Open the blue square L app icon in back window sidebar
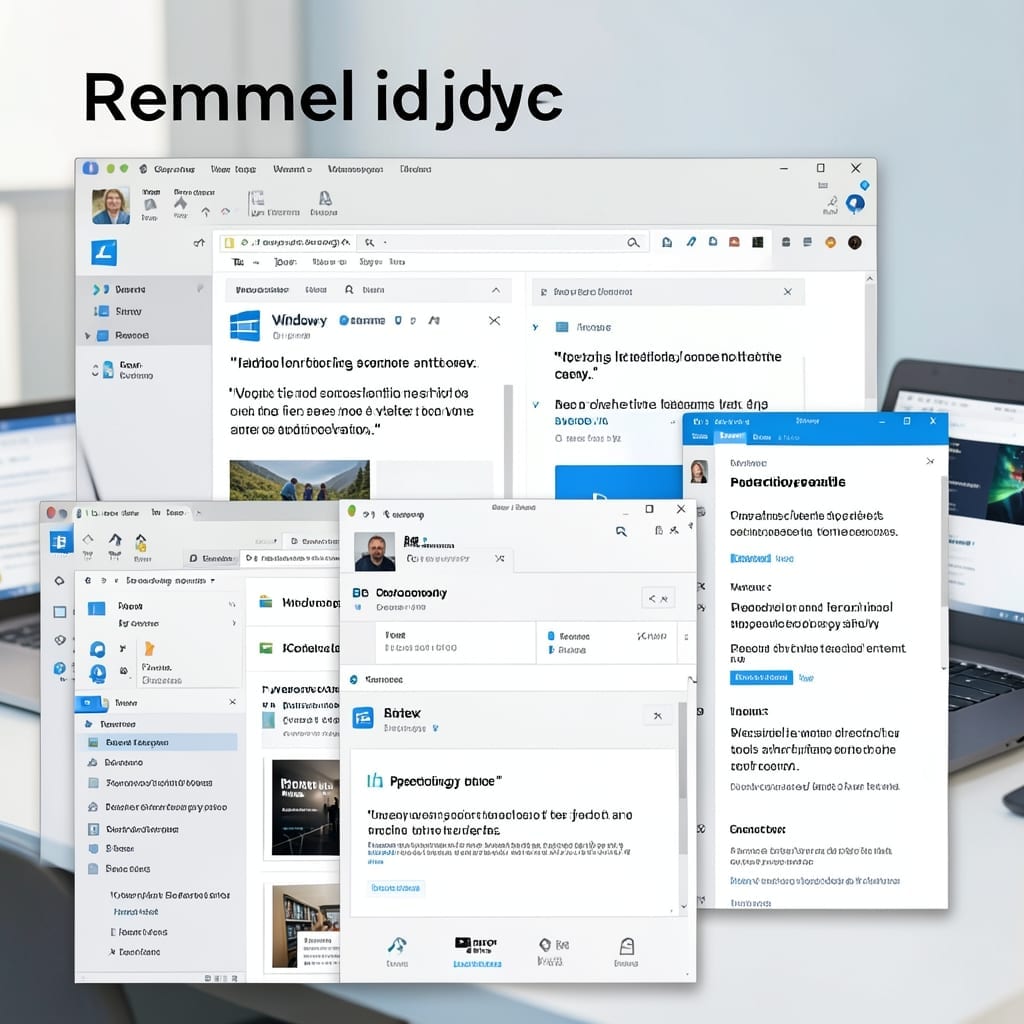The image size is (1024, 1024). (x=104, y=252)
